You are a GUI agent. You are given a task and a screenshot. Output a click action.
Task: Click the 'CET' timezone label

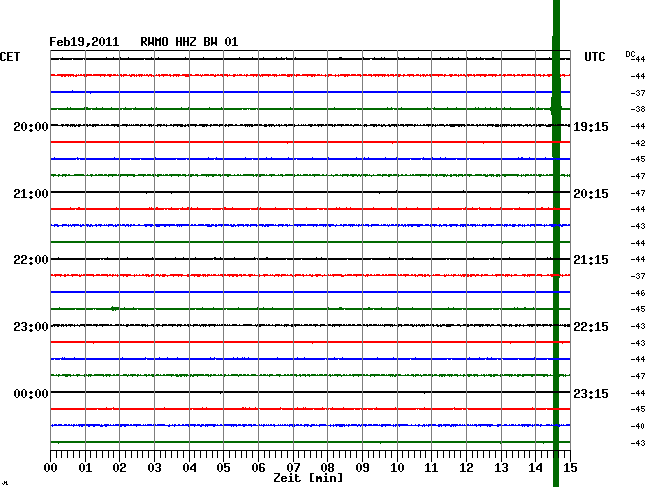[10, 57]
